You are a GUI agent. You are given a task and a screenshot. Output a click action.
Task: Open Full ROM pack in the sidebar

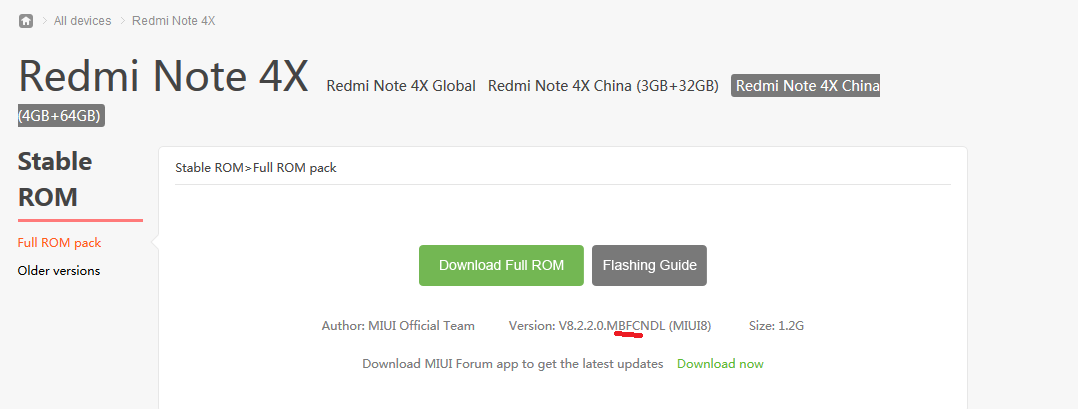click(x=59, y=243)
